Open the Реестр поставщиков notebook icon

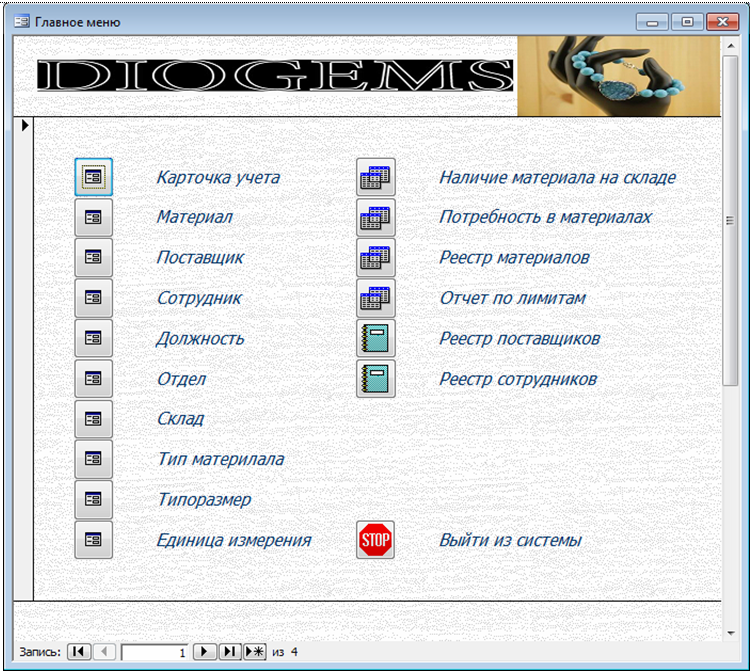pyautogui.click(x=376, y=338)
